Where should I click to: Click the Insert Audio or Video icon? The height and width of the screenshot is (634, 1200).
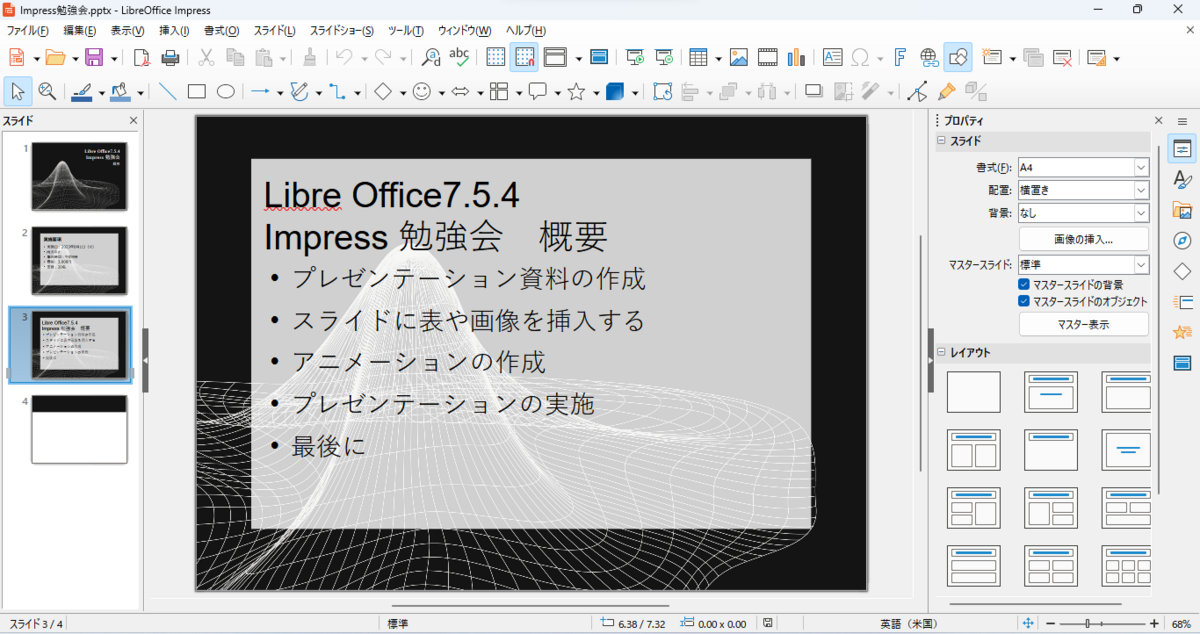click(x=768, y=57)
